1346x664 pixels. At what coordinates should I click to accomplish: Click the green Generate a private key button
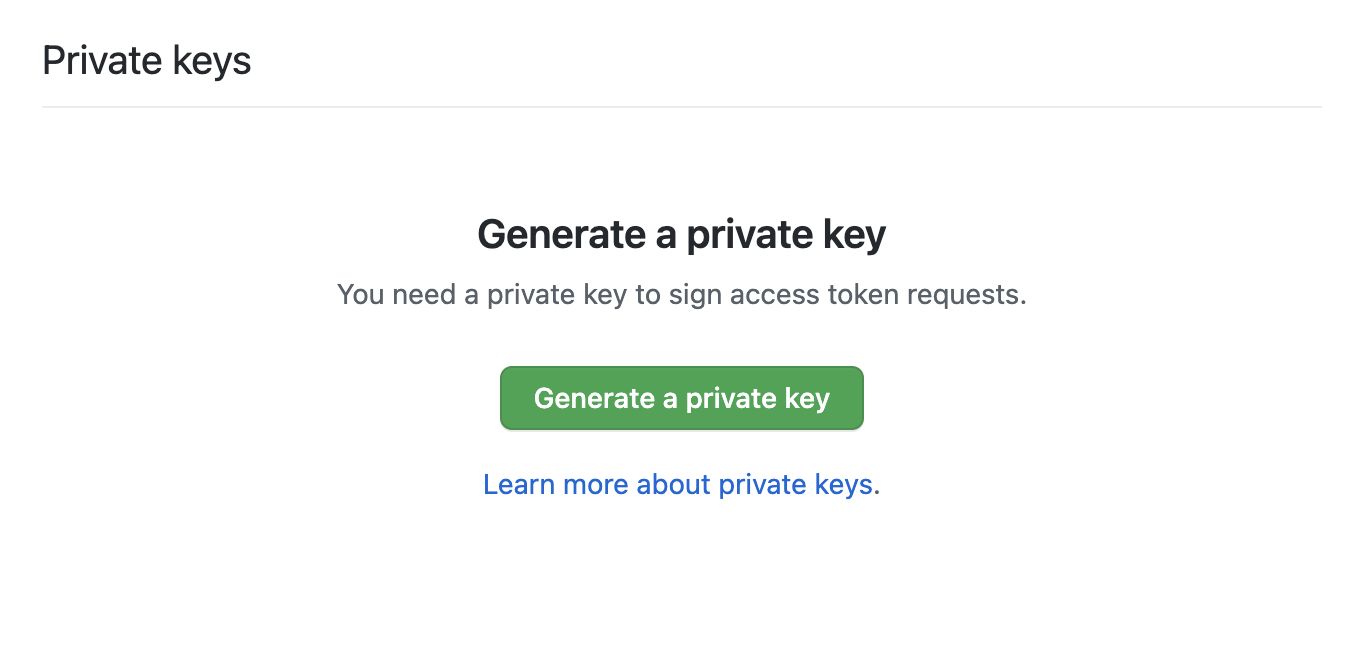click(x=681, y=398)
